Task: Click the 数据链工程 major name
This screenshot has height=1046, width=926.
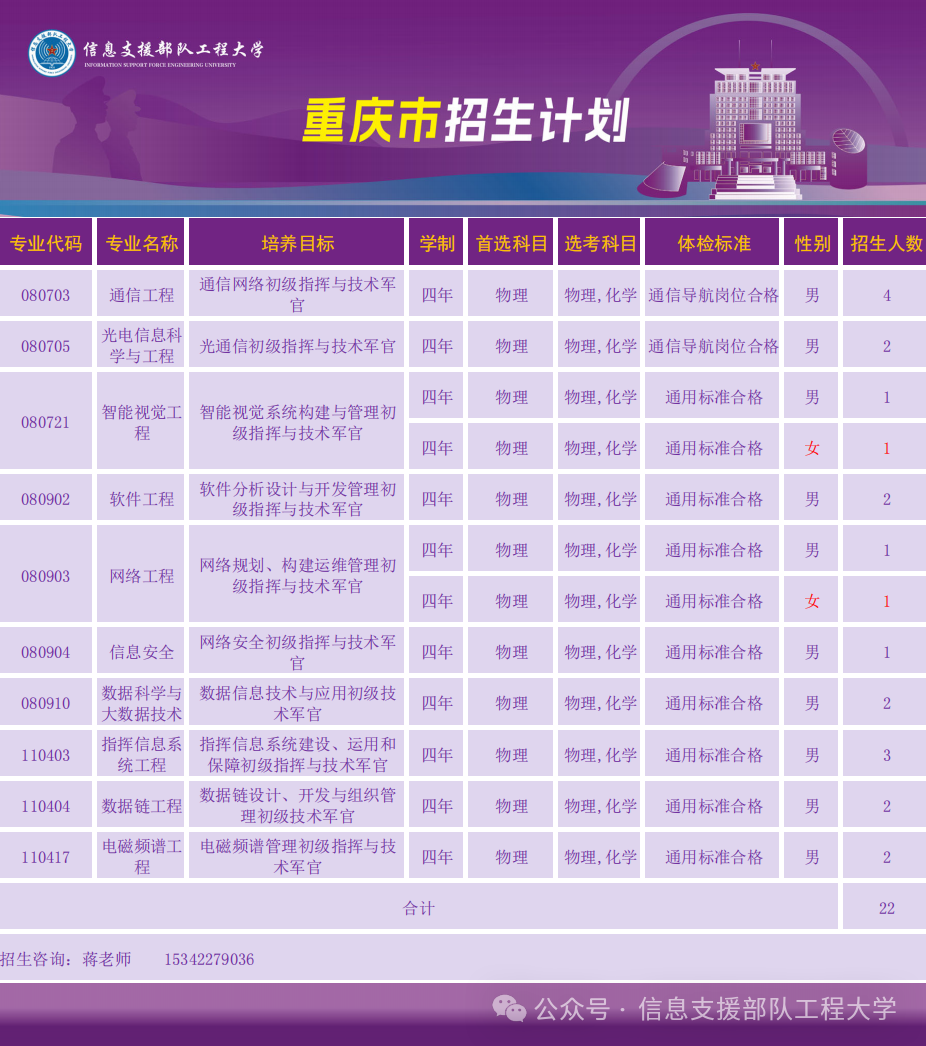Action: [141, 806]
